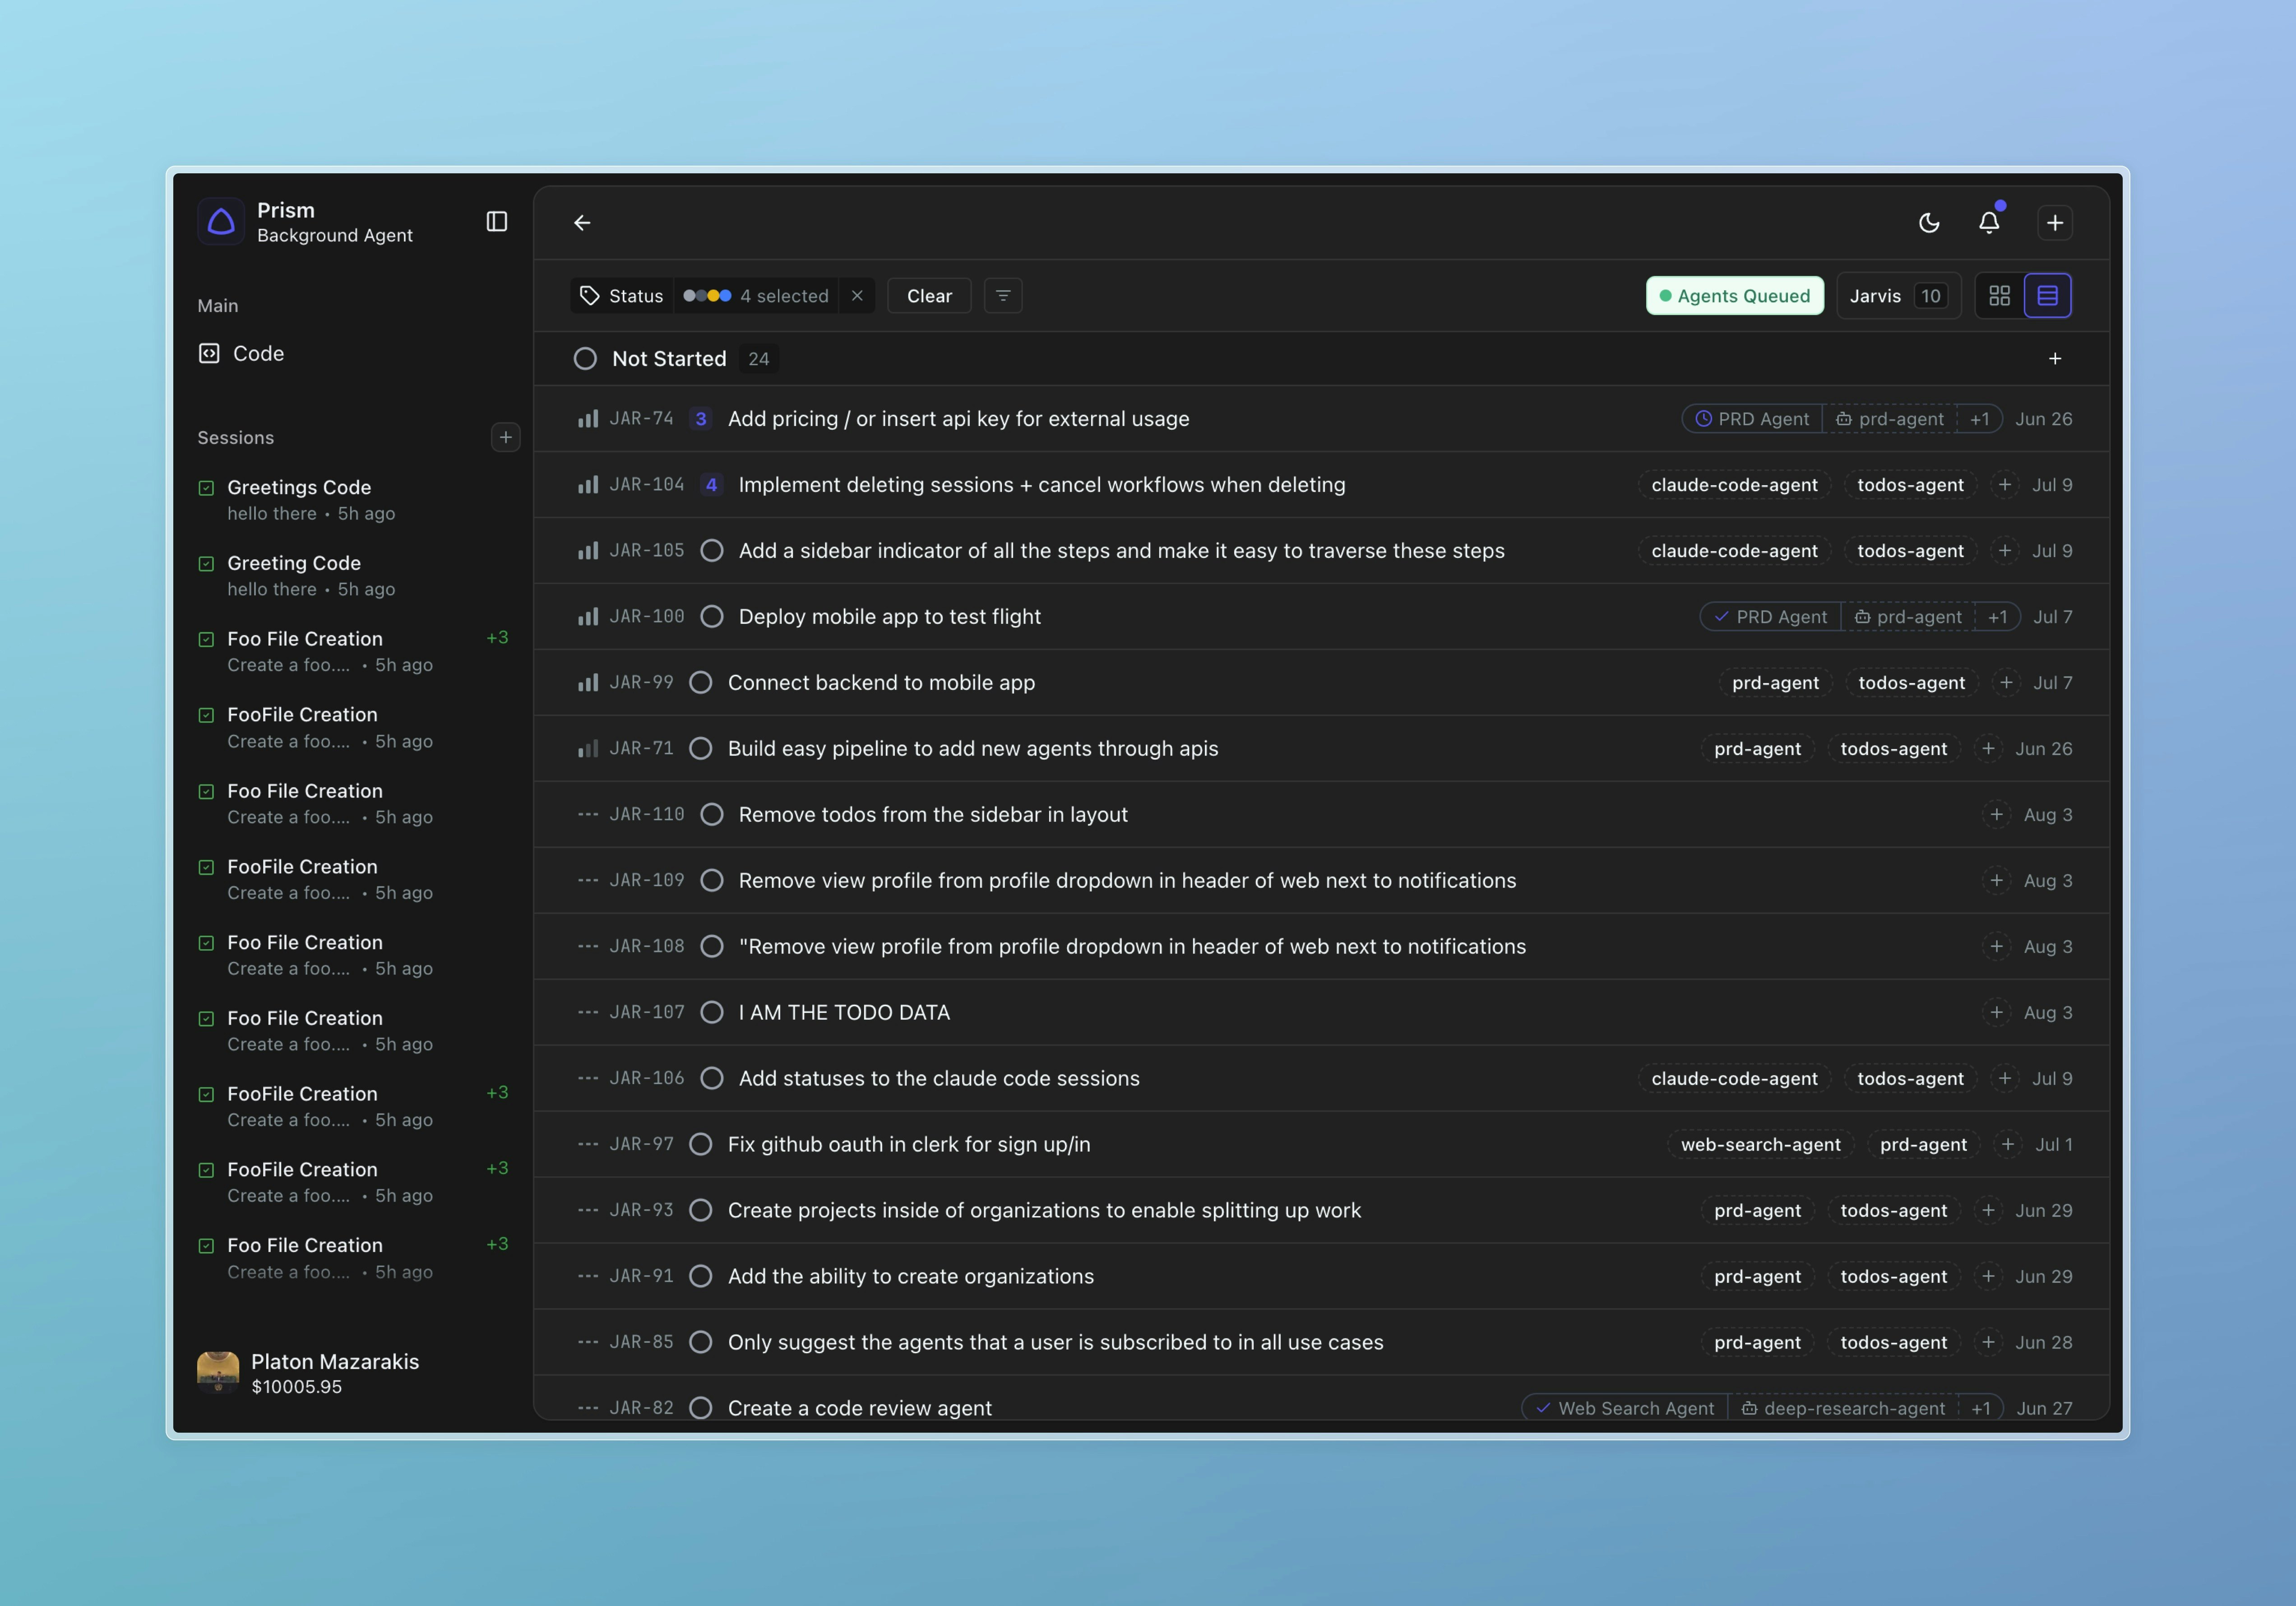Click the Web Search Agent chip on JAR-82
The height and width of the screenshot is (1606, 2296).
(x=1625, y=1408)
